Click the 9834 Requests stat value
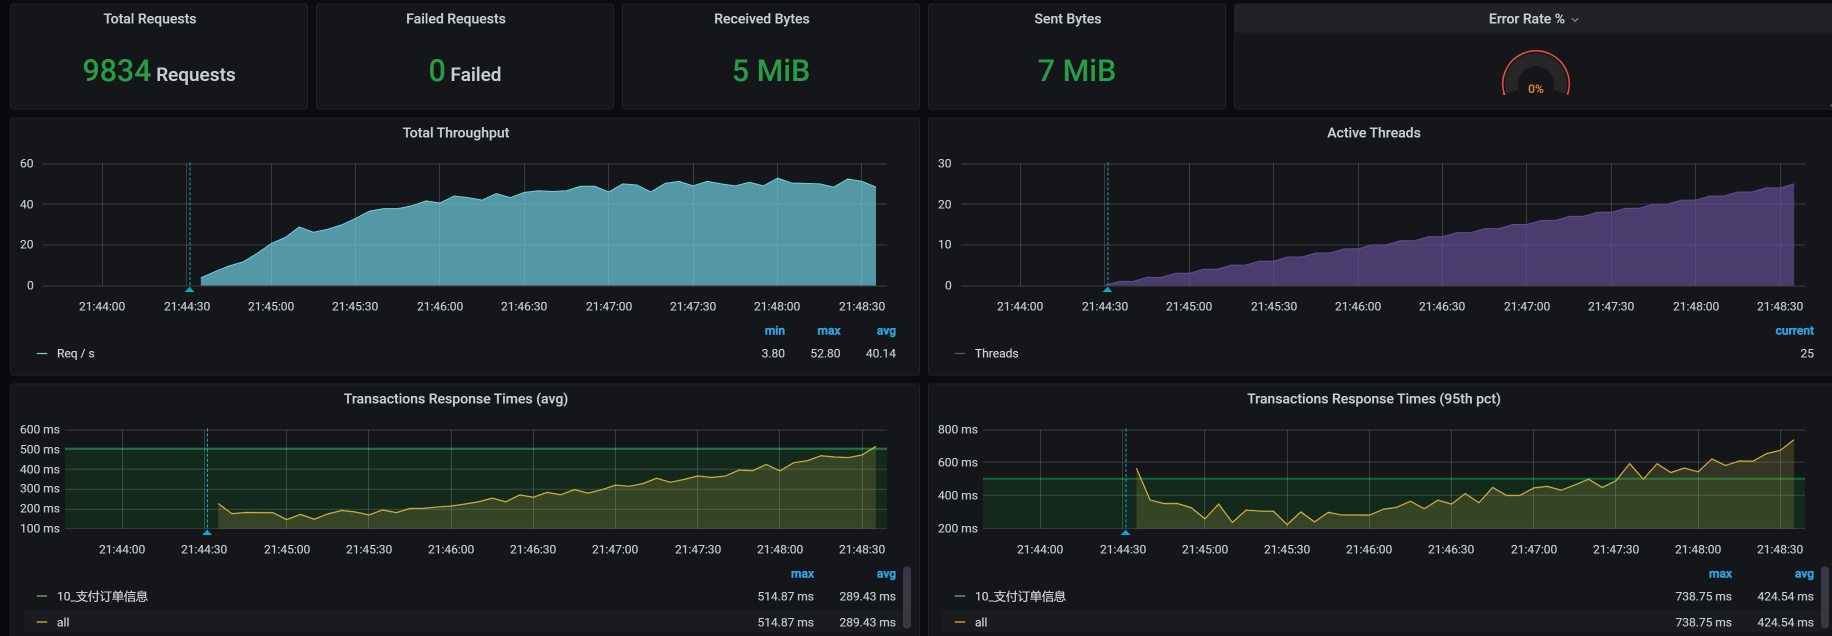This screenshot has width=1832, height=636. (x=159, y=72)
